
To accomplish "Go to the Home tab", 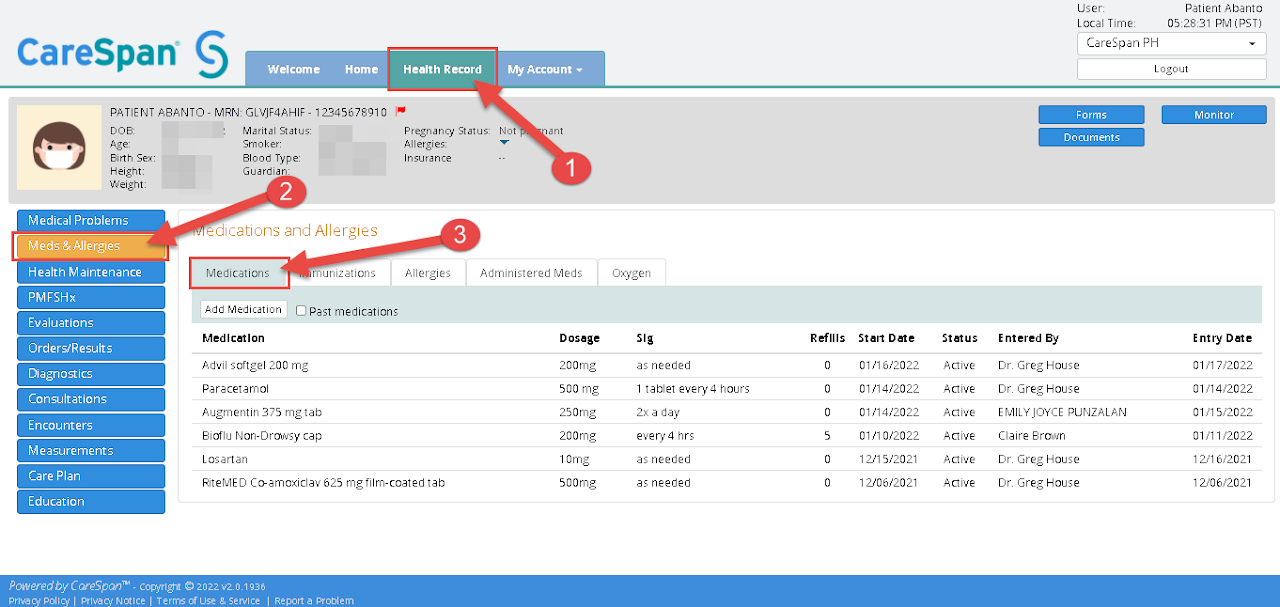I will 361,69.
